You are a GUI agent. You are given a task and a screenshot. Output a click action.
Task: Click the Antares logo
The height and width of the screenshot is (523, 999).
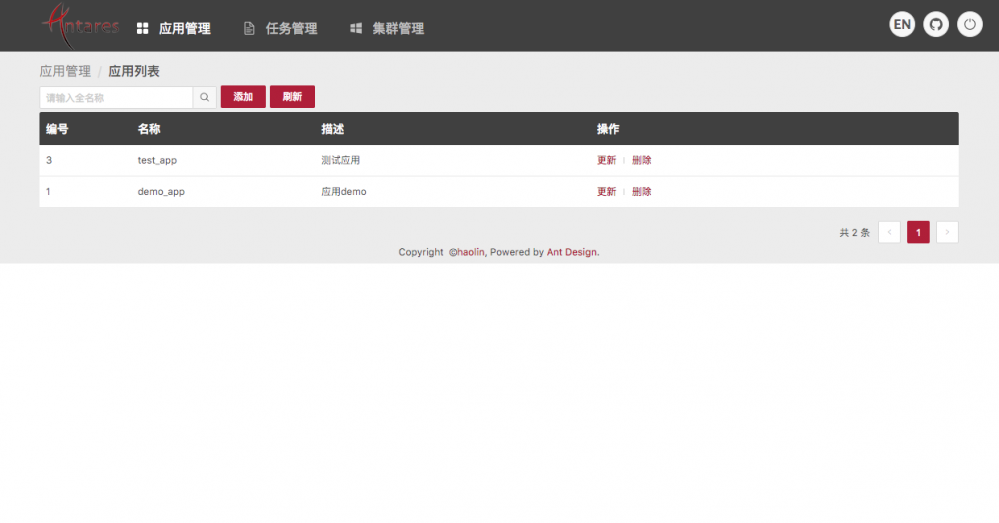point(80,25)
